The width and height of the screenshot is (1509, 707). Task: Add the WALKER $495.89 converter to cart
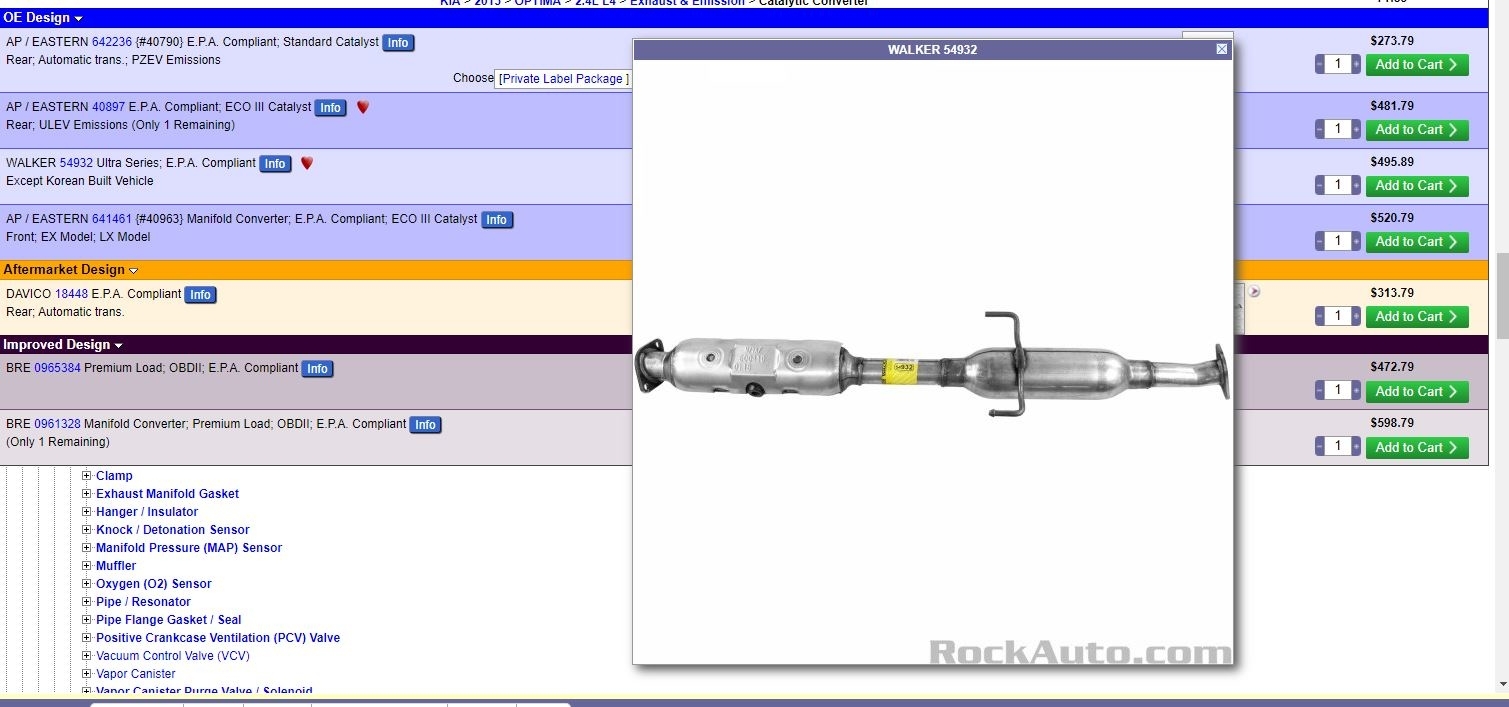[x=1417, y=185]
